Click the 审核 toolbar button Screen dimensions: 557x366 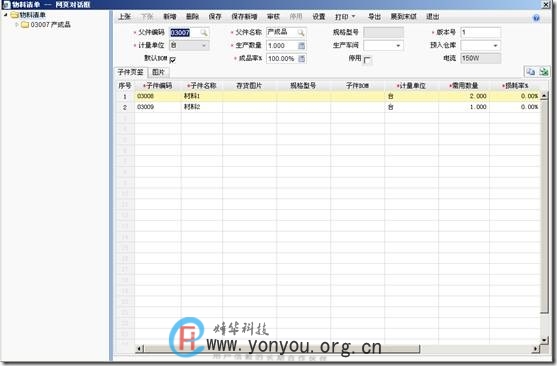[273, 16]
